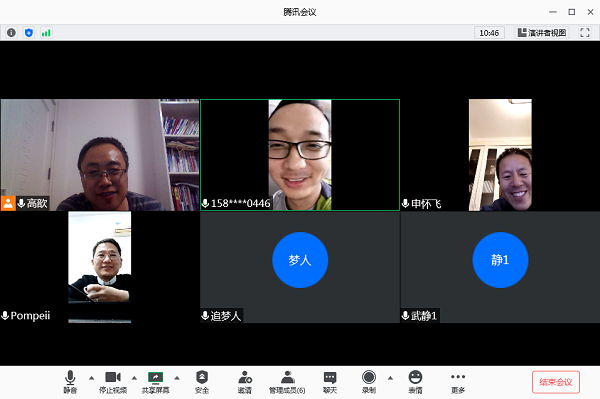600x399 pixels.
Task: Click the 10:46 meeting timer
Action: (x=489, y=33)
